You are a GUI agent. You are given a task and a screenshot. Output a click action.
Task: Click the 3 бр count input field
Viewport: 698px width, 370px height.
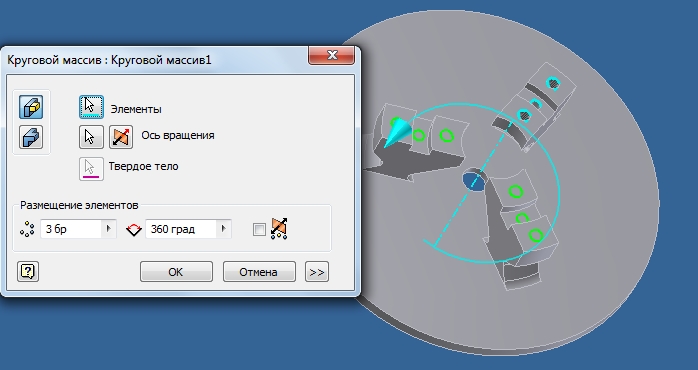point(71,229)
